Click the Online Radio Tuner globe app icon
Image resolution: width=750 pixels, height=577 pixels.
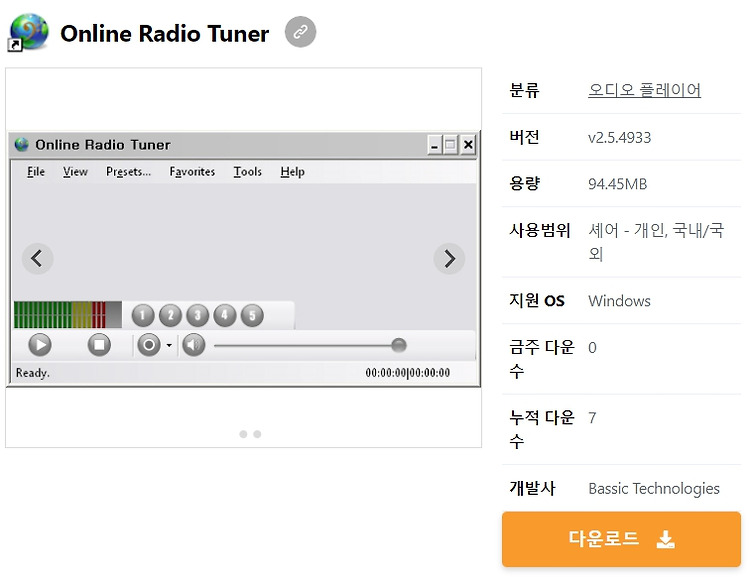pyautogui.click(x=28, y=32)
